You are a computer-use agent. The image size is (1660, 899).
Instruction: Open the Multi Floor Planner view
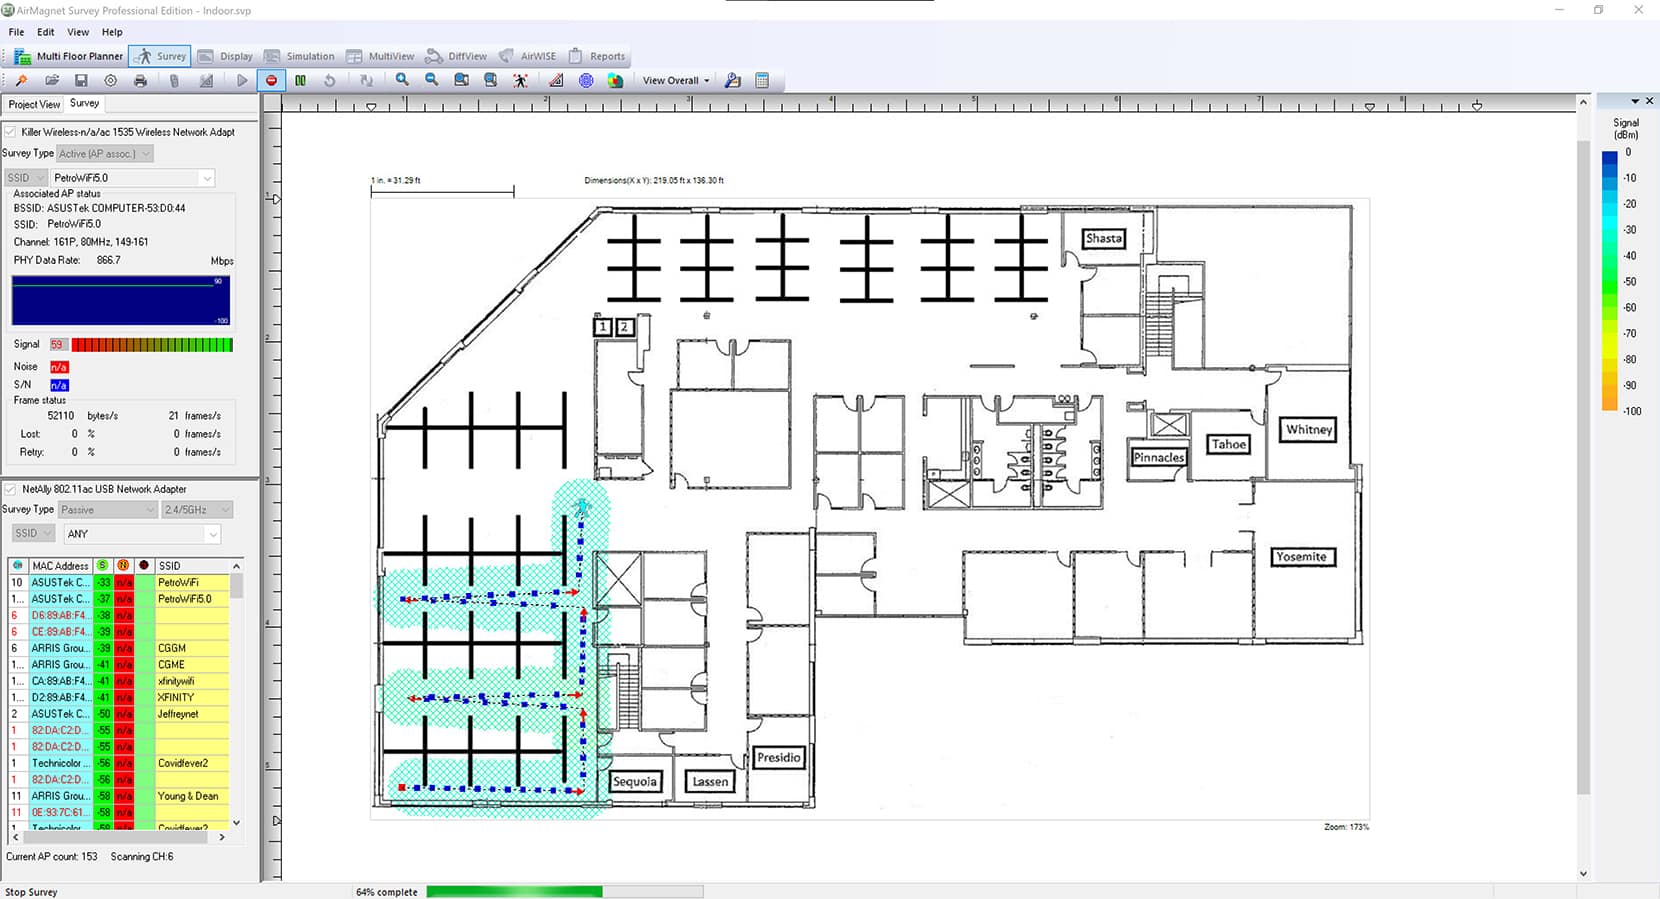69,56
